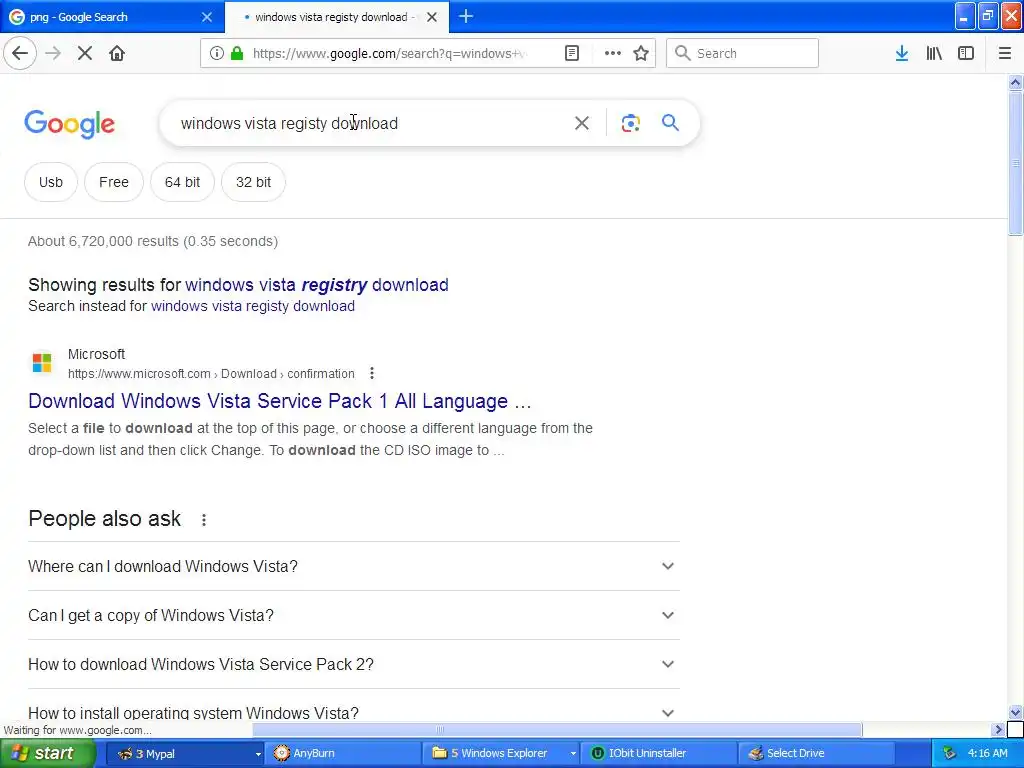Open People also ask options menu

click(x=204, y=520)
